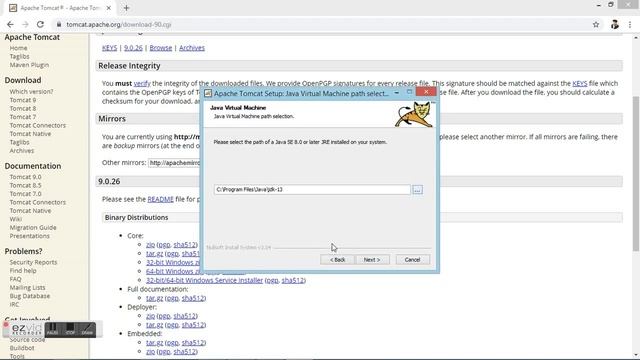Open Core zip sha512 link
Viewport: 640px width, 360px height.
184,244
